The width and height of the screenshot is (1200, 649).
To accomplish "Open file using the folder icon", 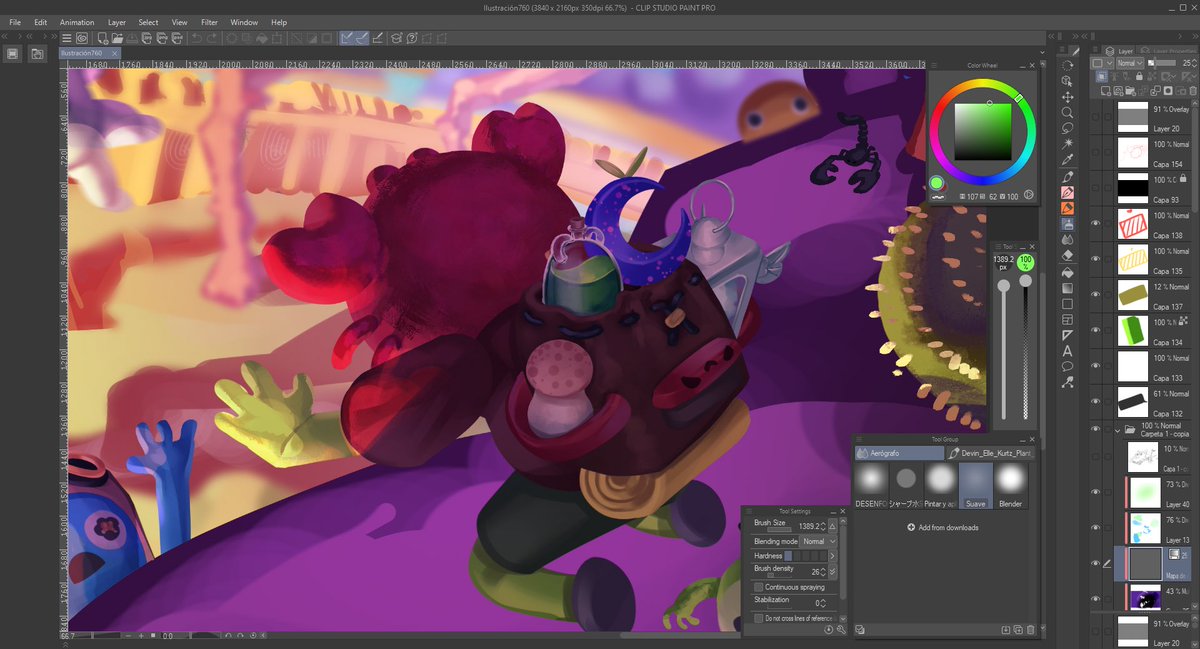I will [117, 38].
